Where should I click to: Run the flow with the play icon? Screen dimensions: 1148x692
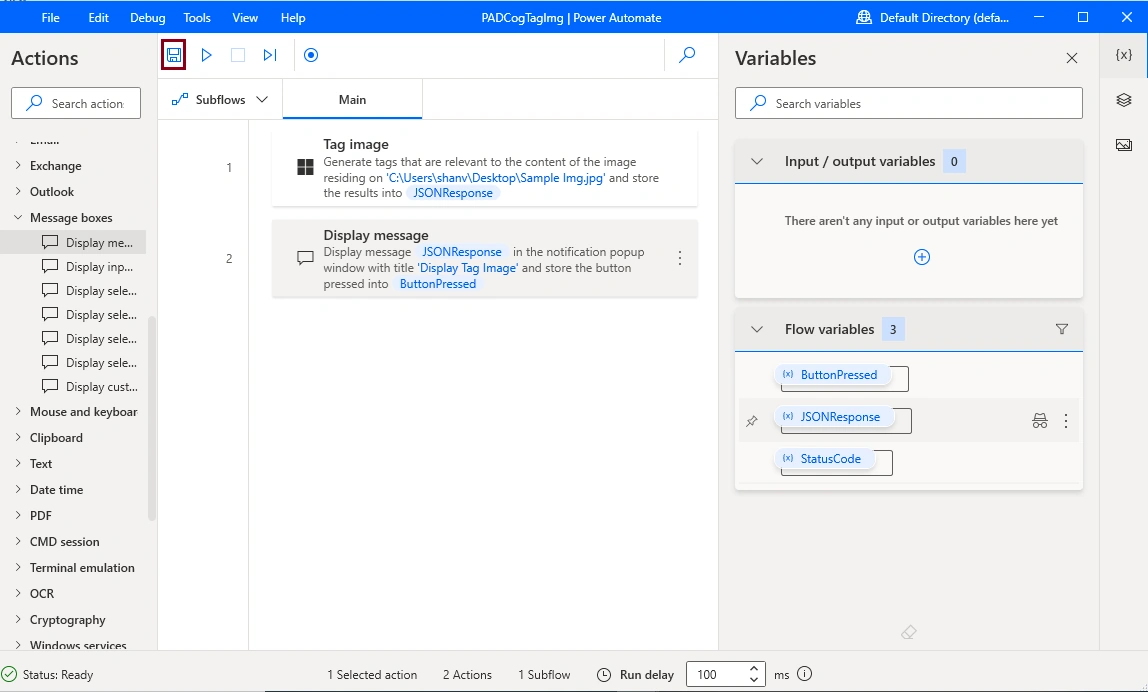click(x=206, y=55)
